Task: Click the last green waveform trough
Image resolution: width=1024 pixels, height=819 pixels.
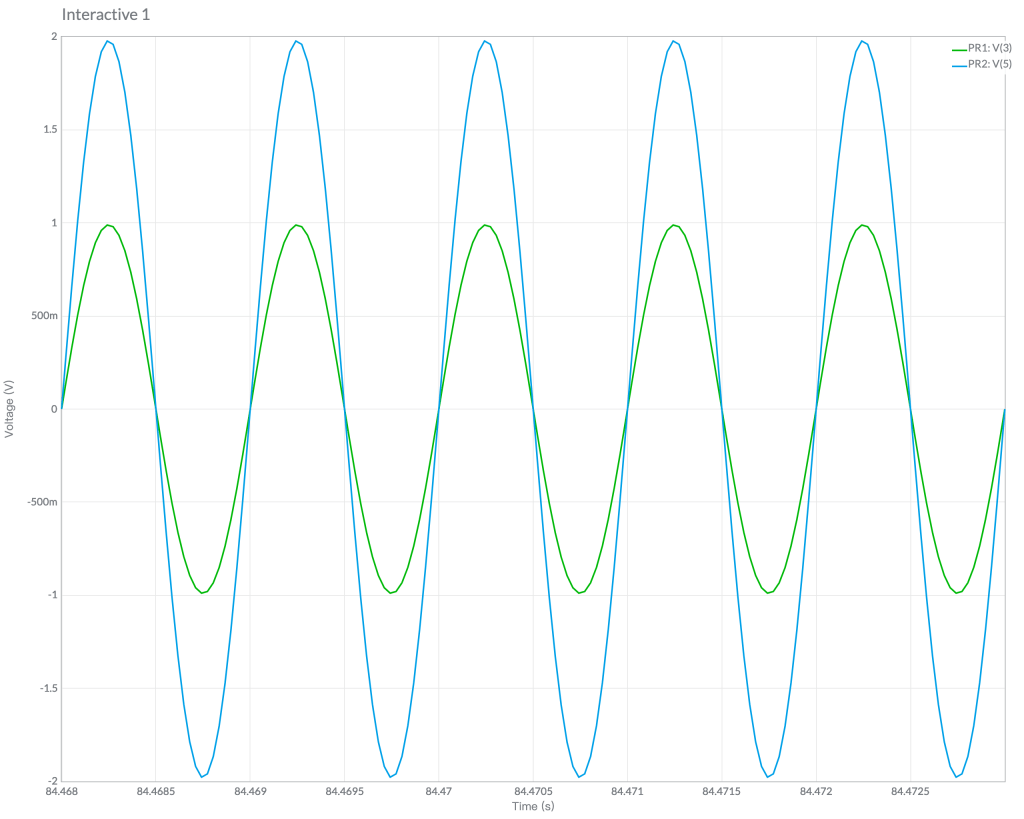Action: click(x=957, y=593)
